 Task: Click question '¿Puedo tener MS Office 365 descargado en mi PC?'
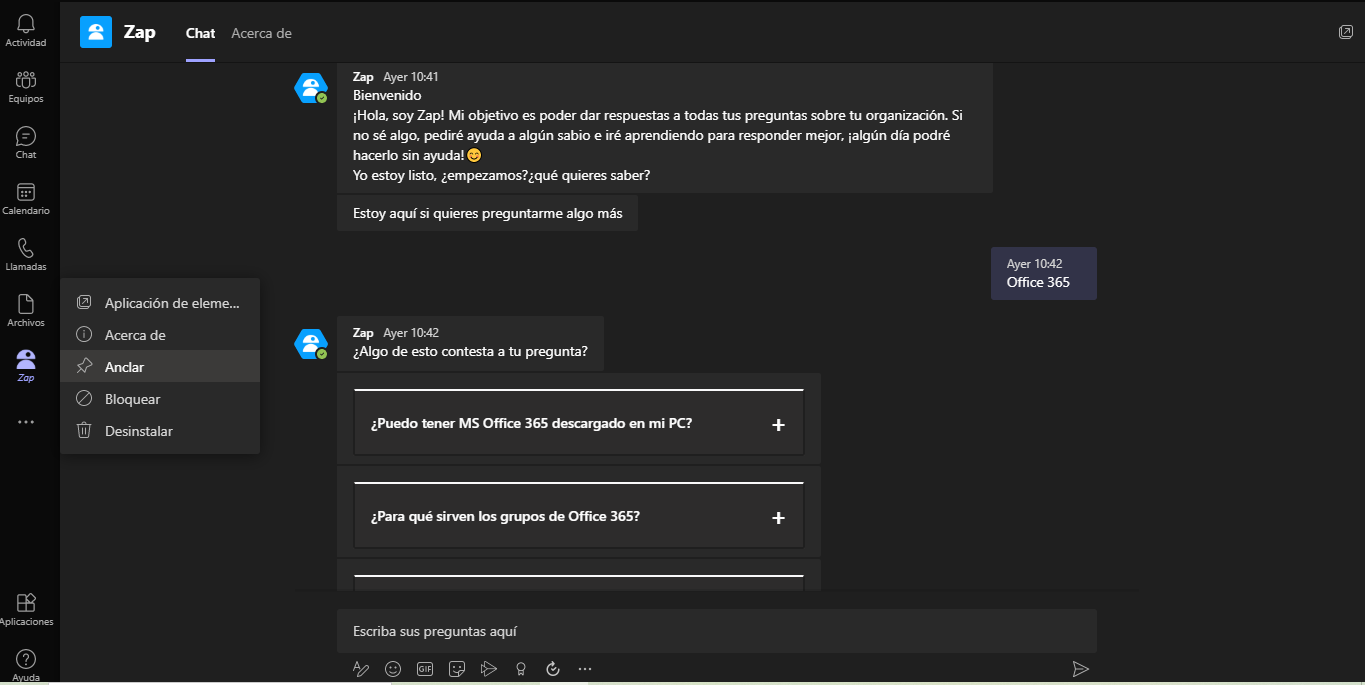532,423
